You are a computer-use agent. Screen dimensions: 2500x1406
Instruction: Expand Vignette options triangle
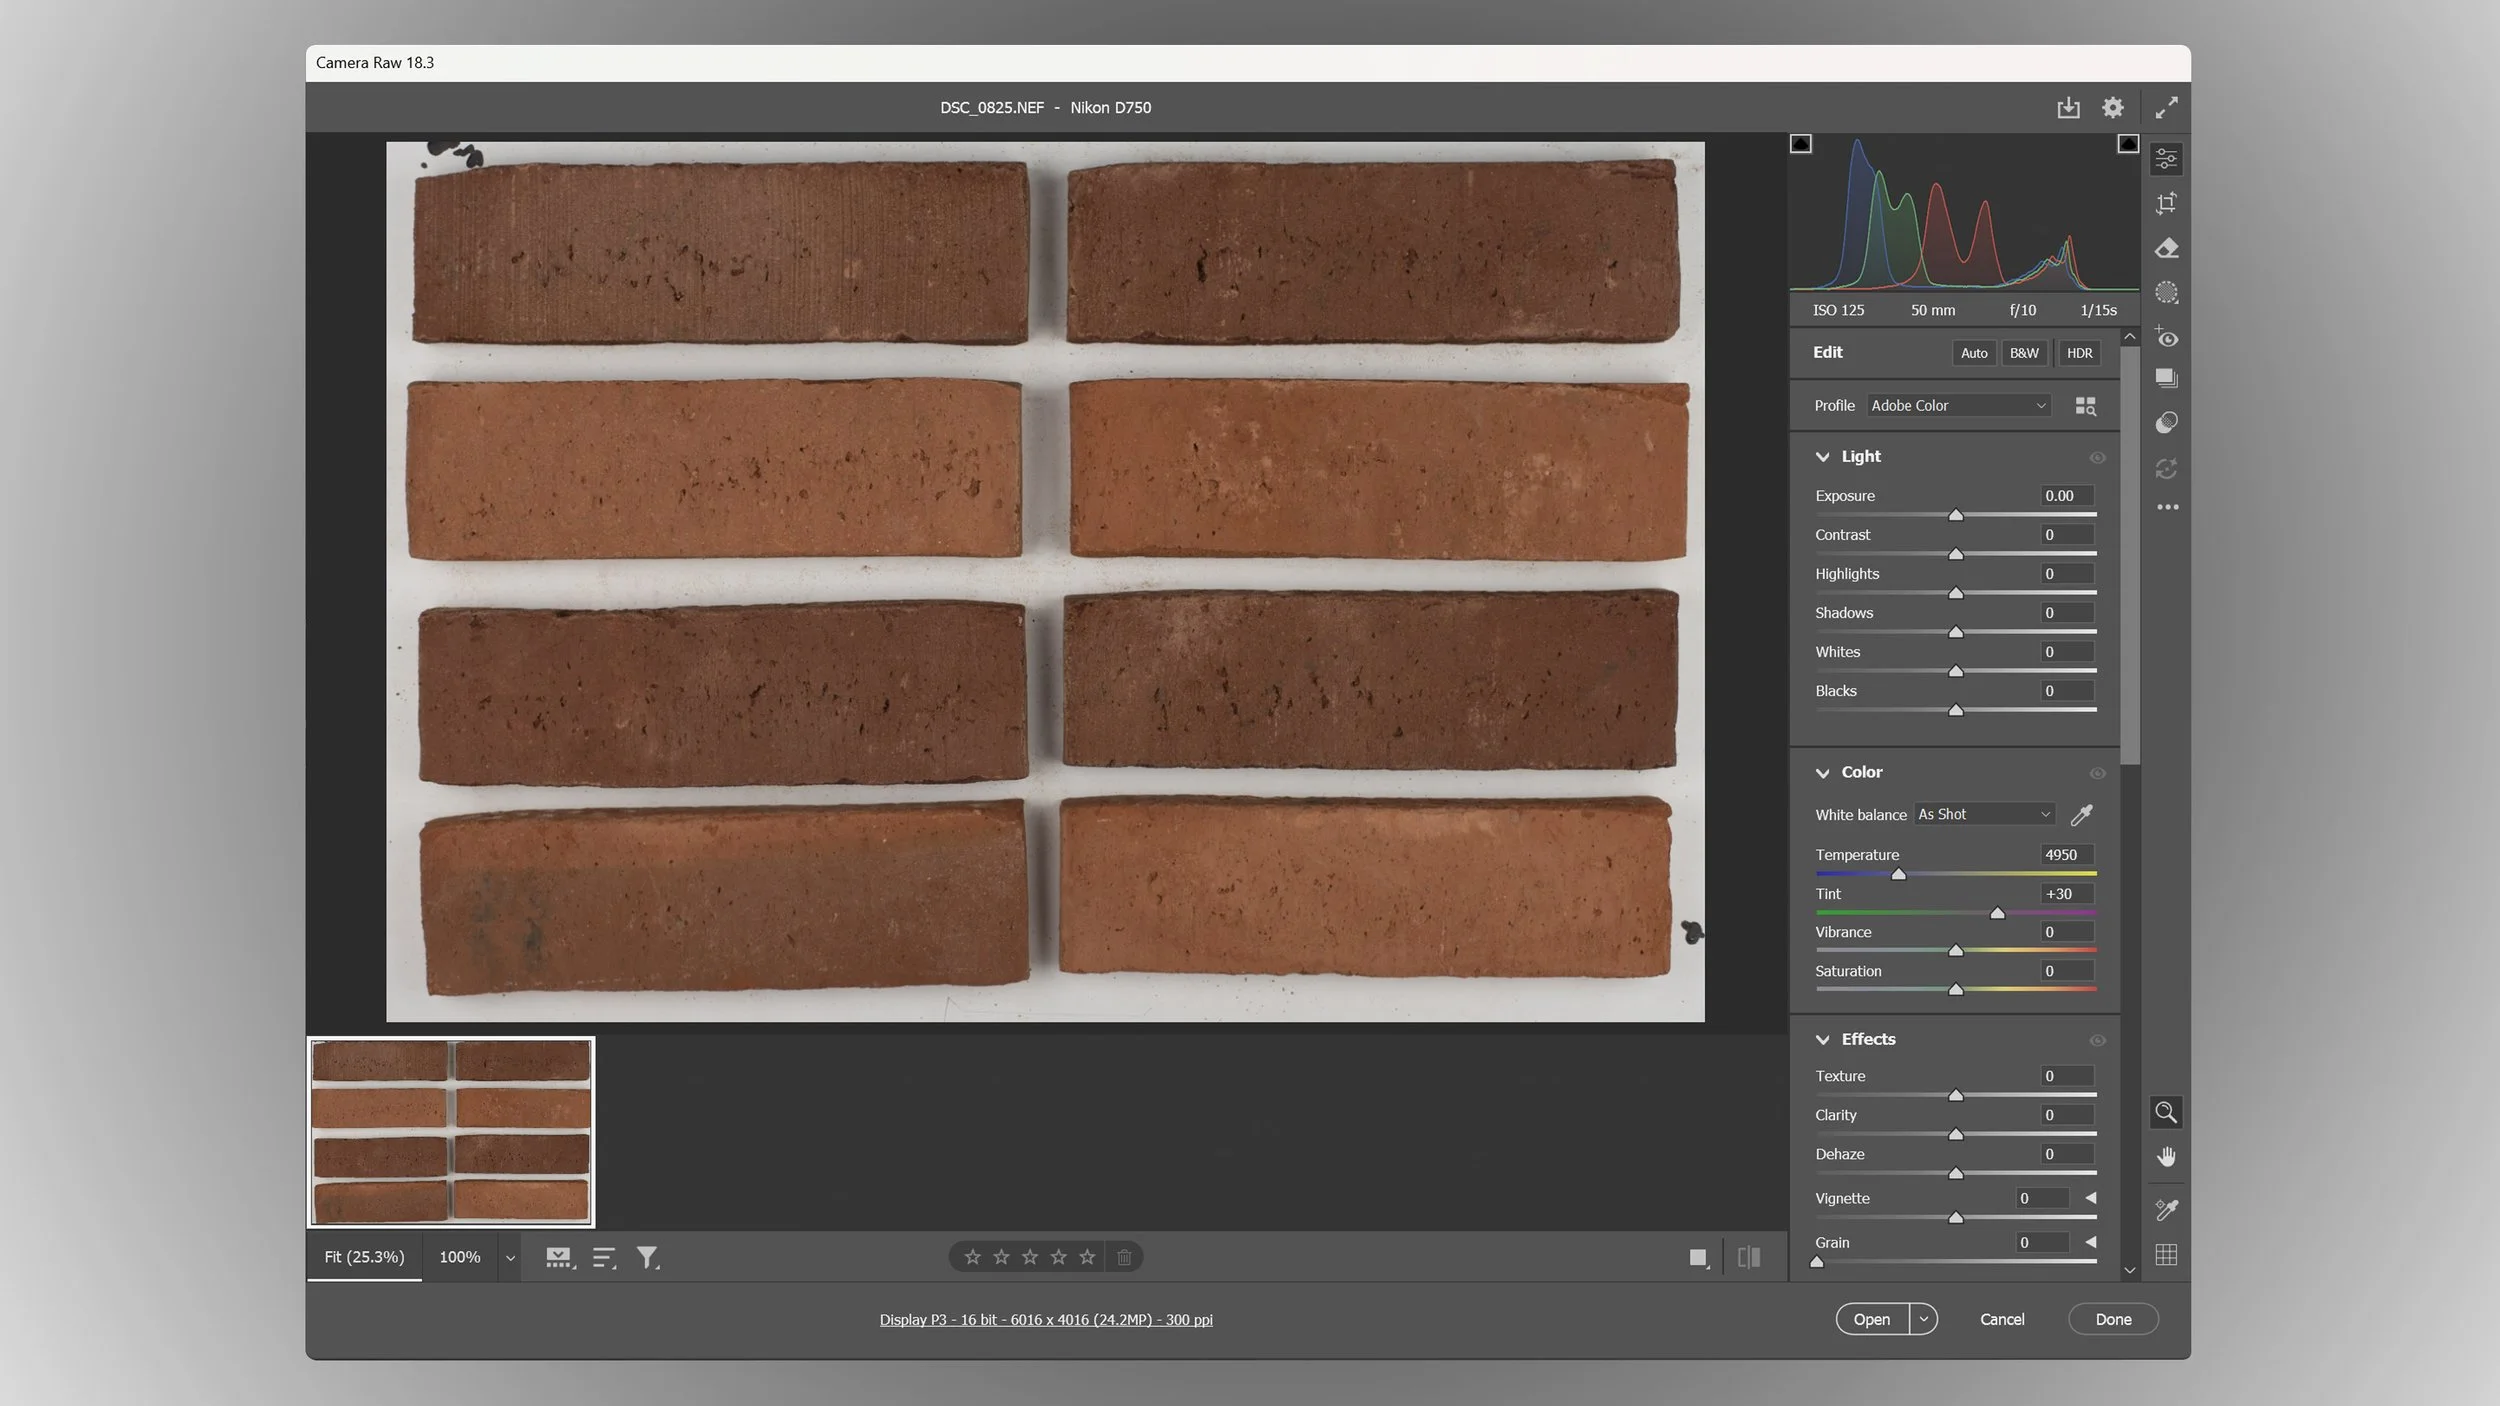point(2090,1198)
